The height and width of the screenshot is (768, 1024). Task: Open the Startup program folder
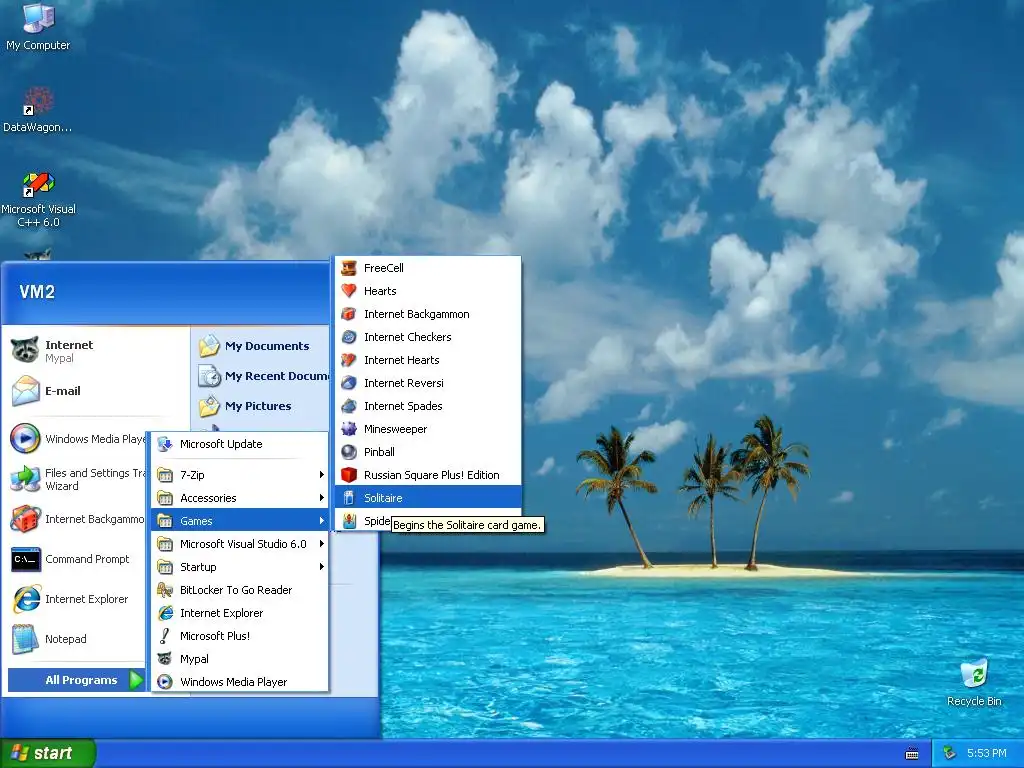click(240, 567)
